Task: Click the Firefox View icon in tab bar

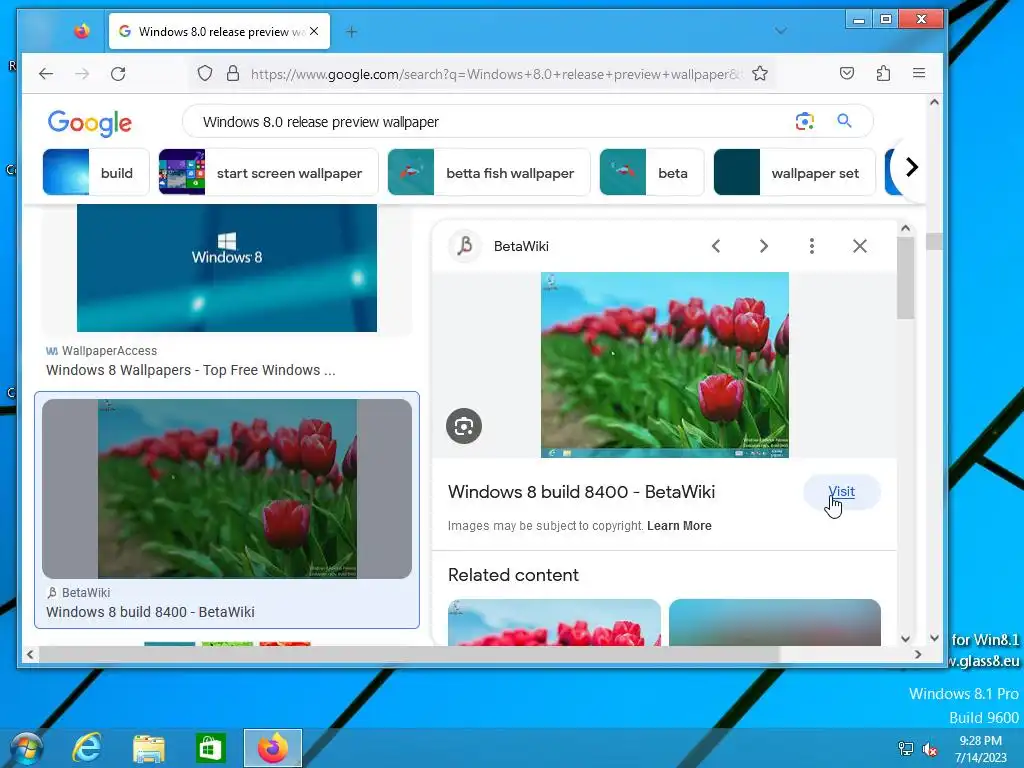Action: (x=82, y=31)
